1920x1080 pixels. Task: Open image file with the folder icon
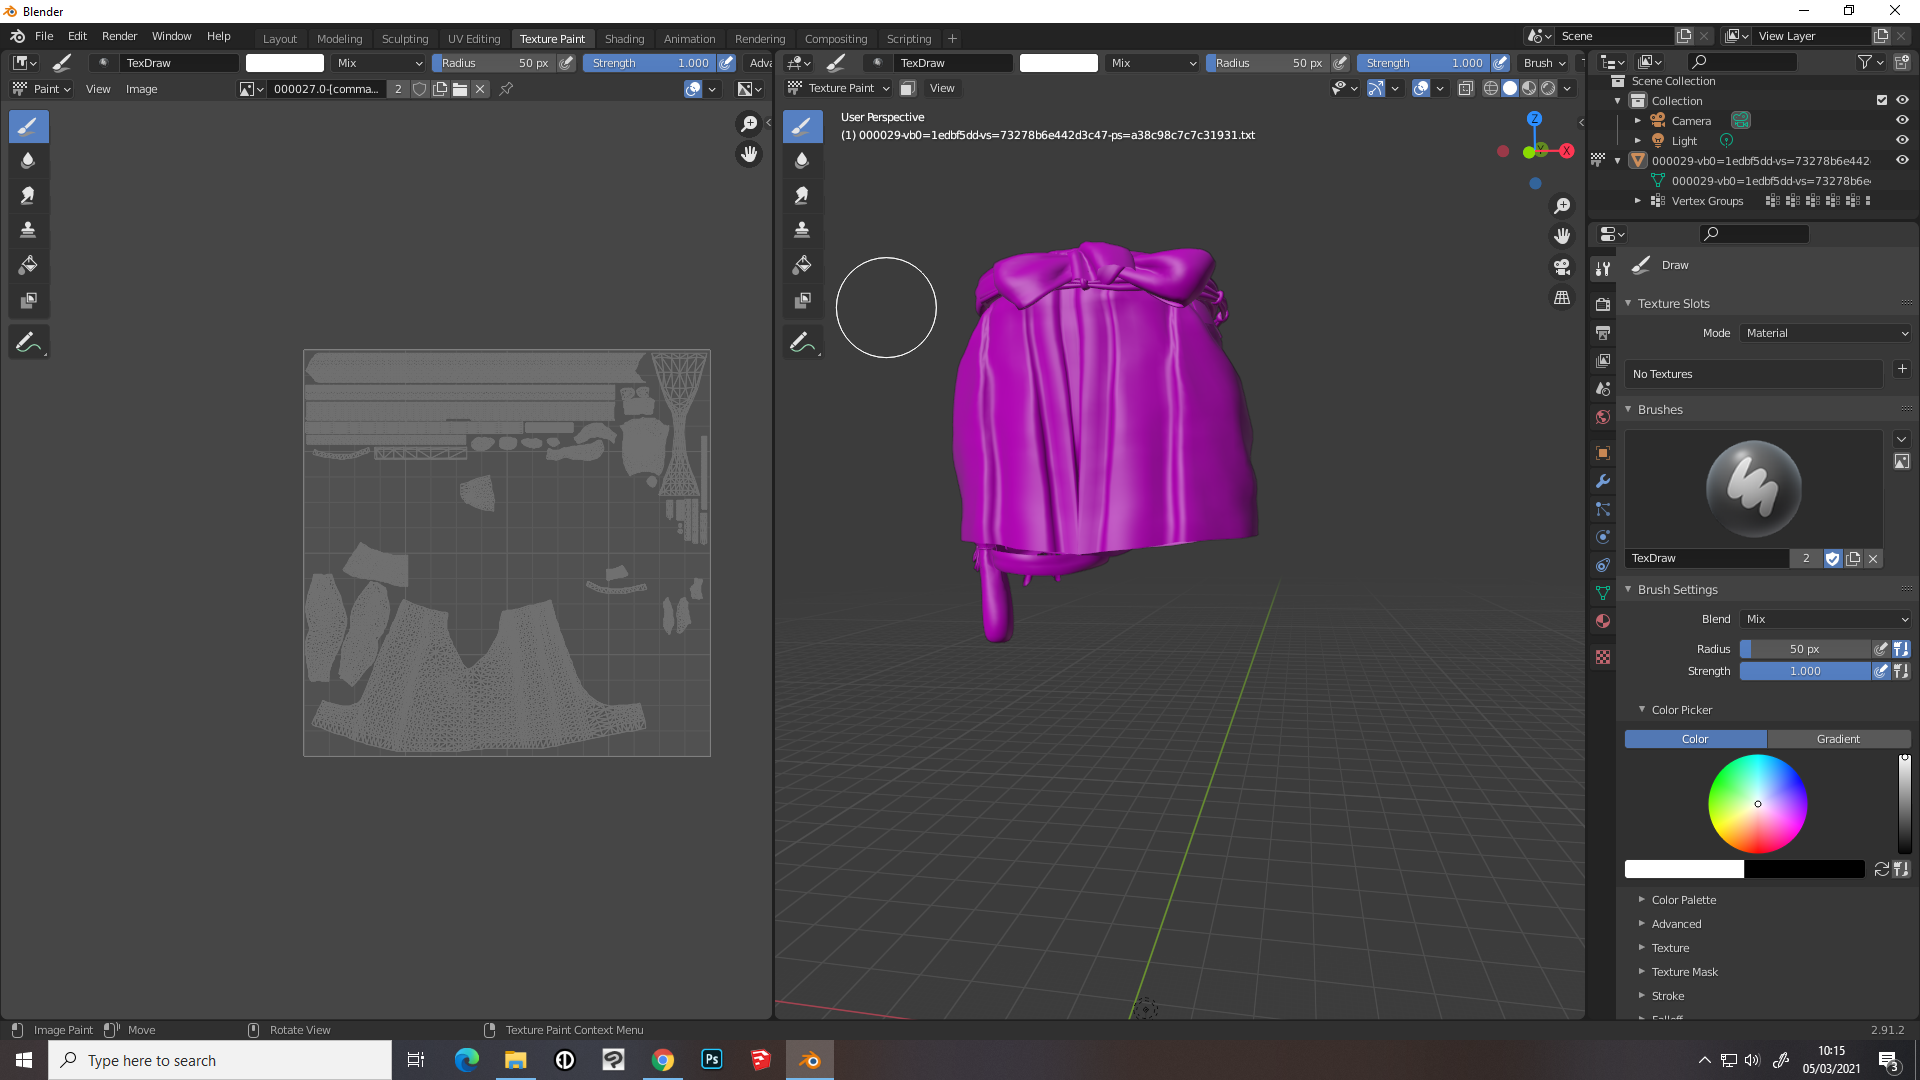(x=460, y=89)
